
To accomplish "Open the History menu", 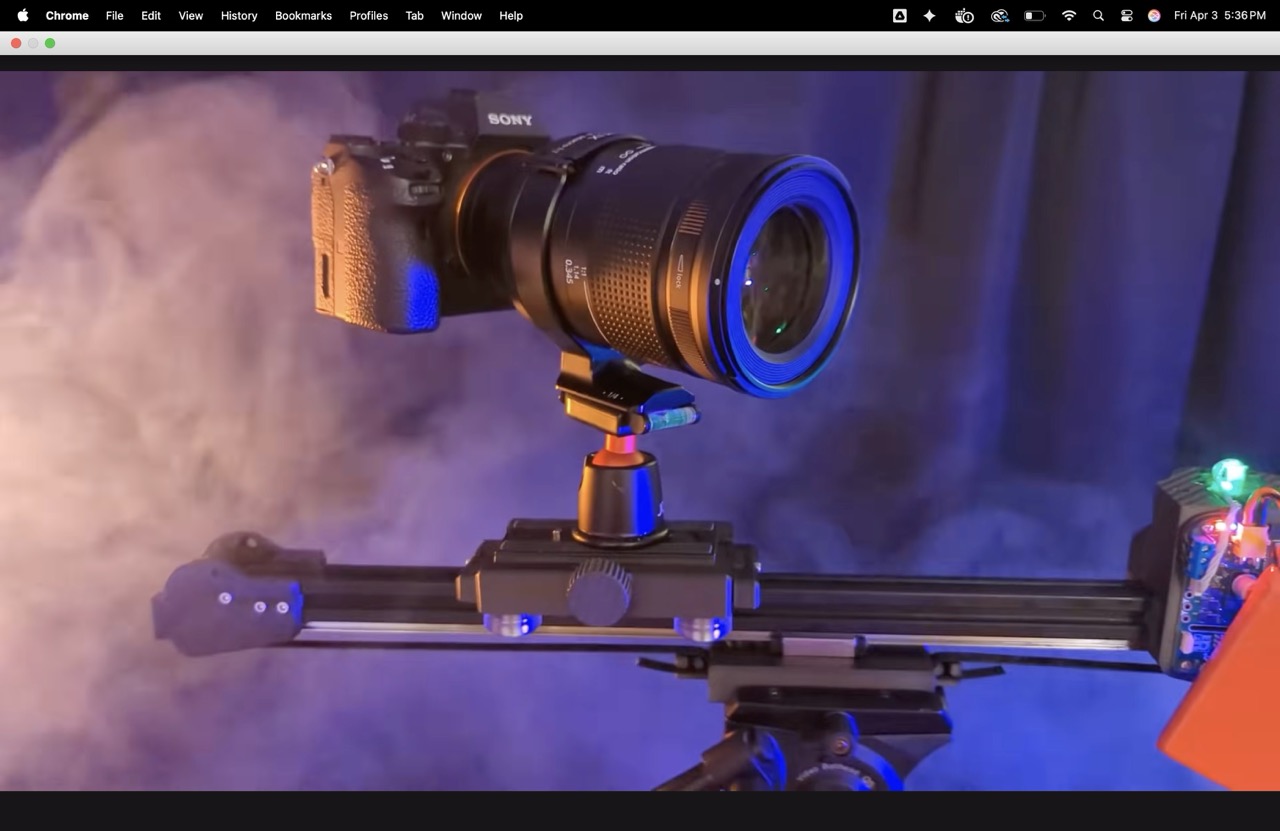I will [x=239, y=15].
